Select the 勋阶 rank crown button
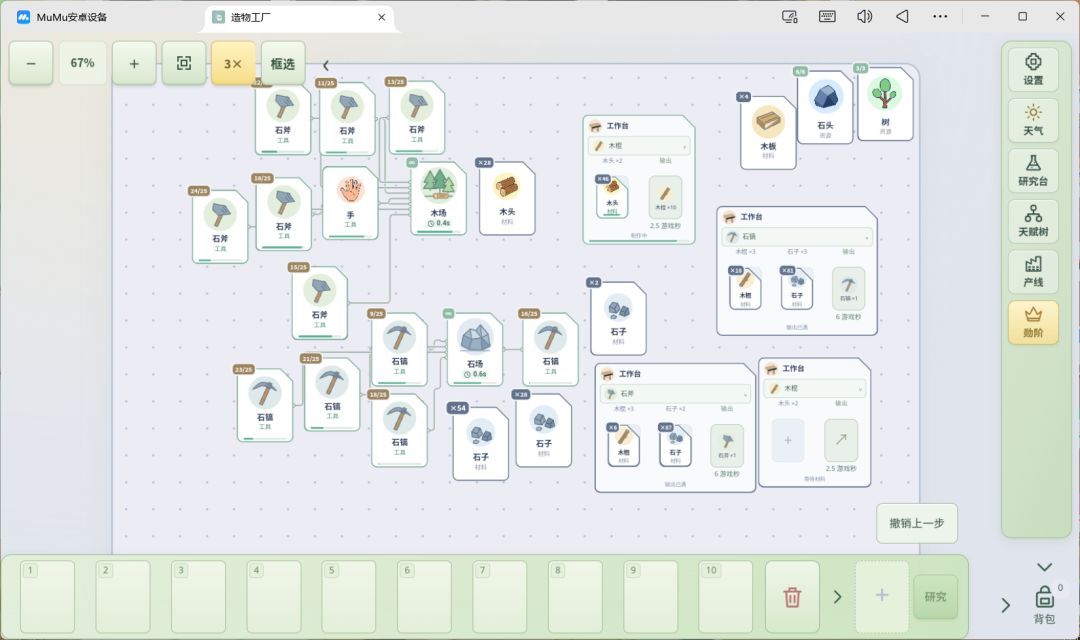This screenshot has height=640, width=1080. (1032, 322)
